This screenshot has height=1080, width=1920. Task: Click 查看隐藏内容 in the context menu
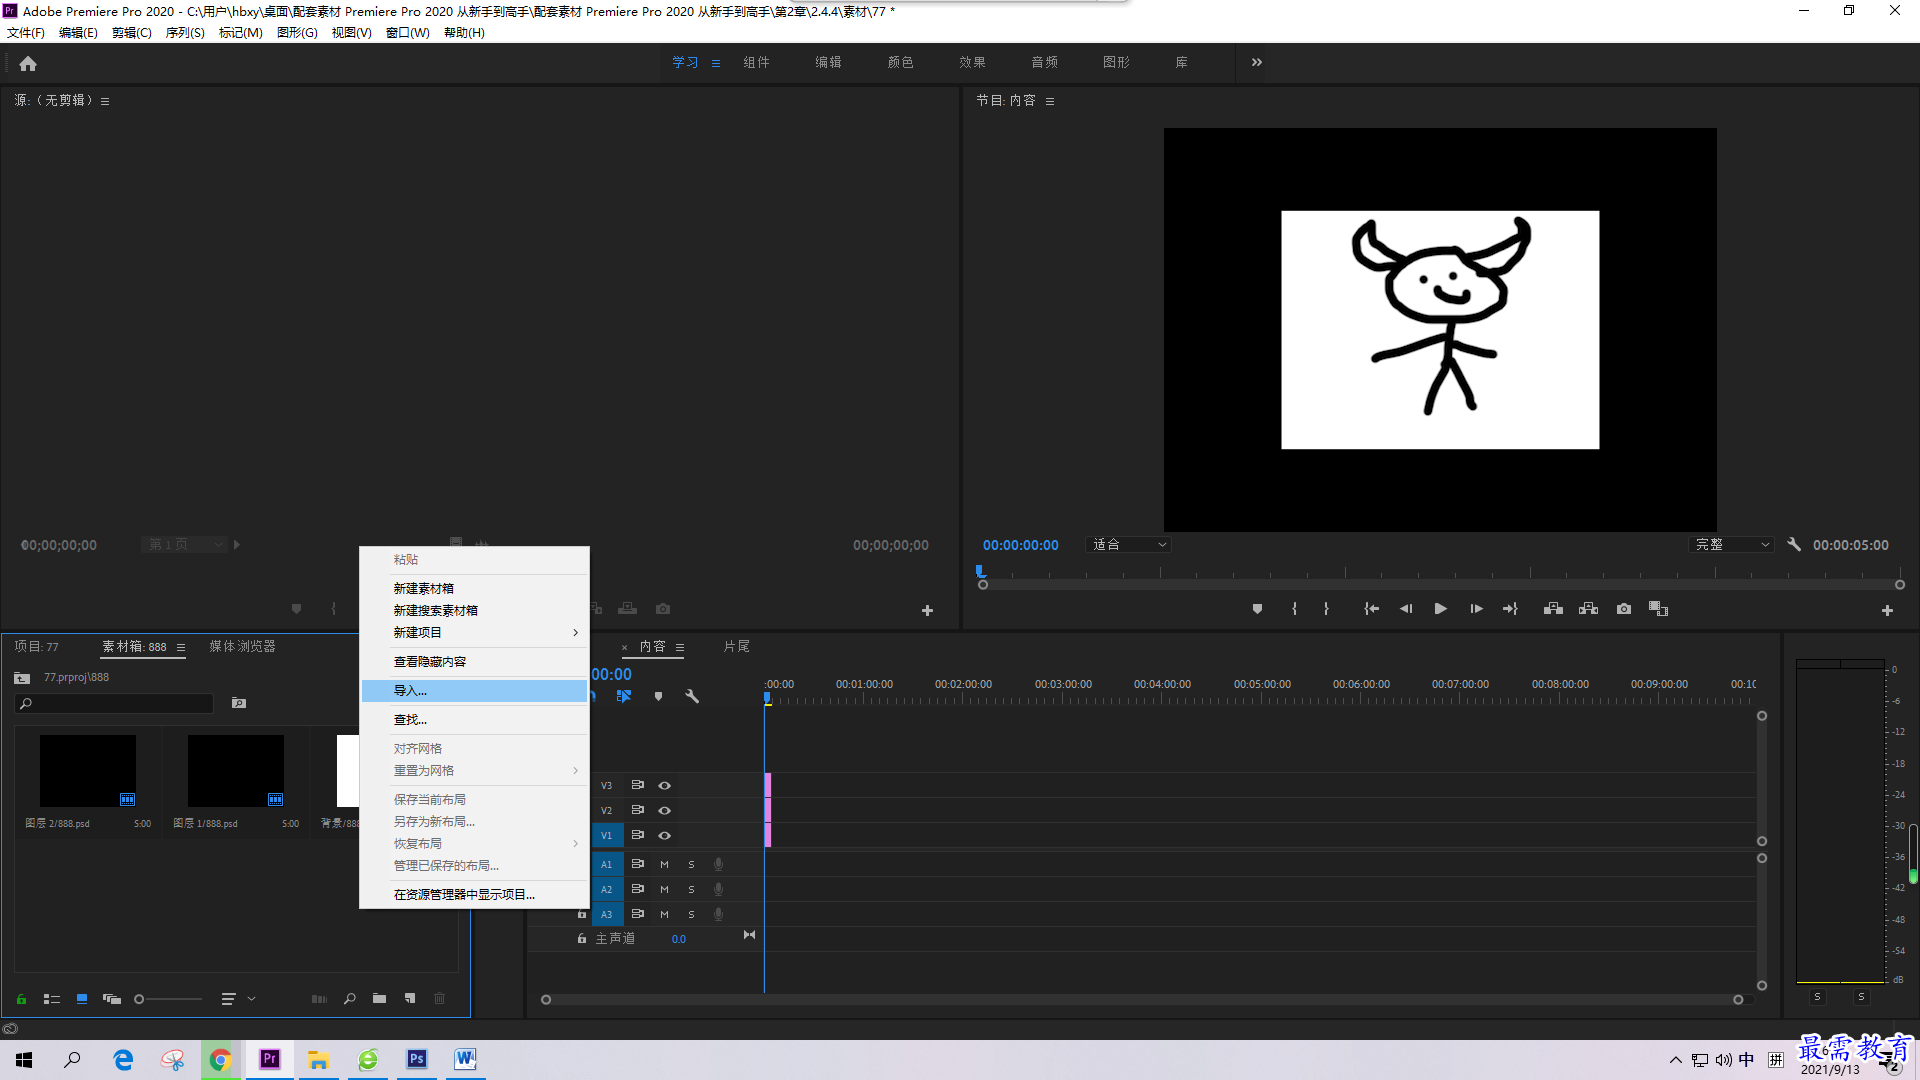click(x=475, y=662)
